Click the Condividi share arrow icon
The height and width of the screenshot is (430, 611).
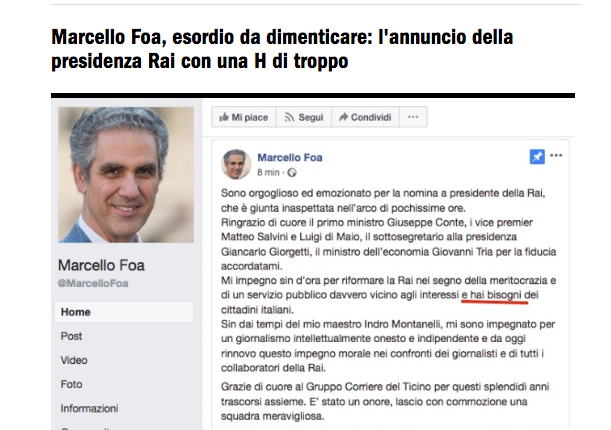point(343,117)
